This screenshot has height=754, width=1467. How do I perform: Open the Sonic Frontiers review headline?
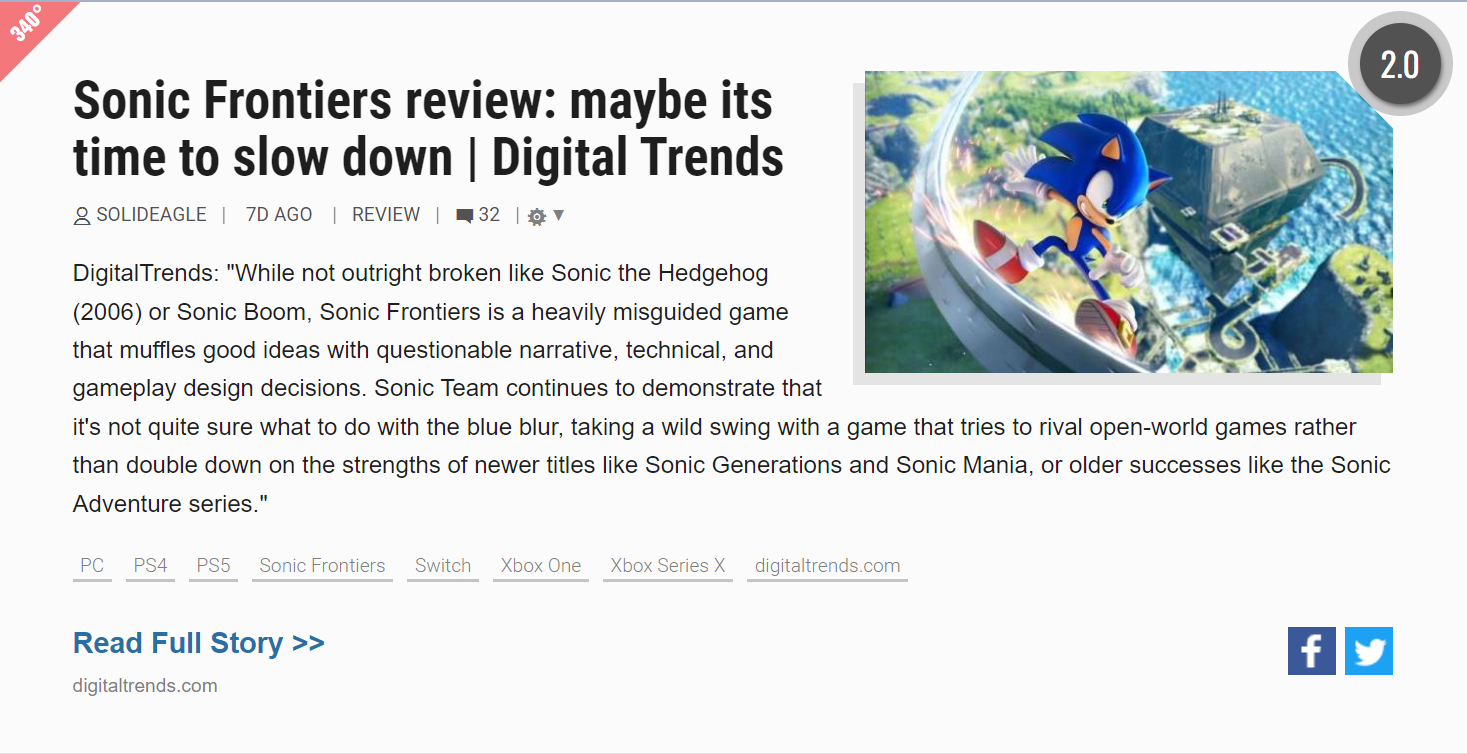click(x=428, y=128)
